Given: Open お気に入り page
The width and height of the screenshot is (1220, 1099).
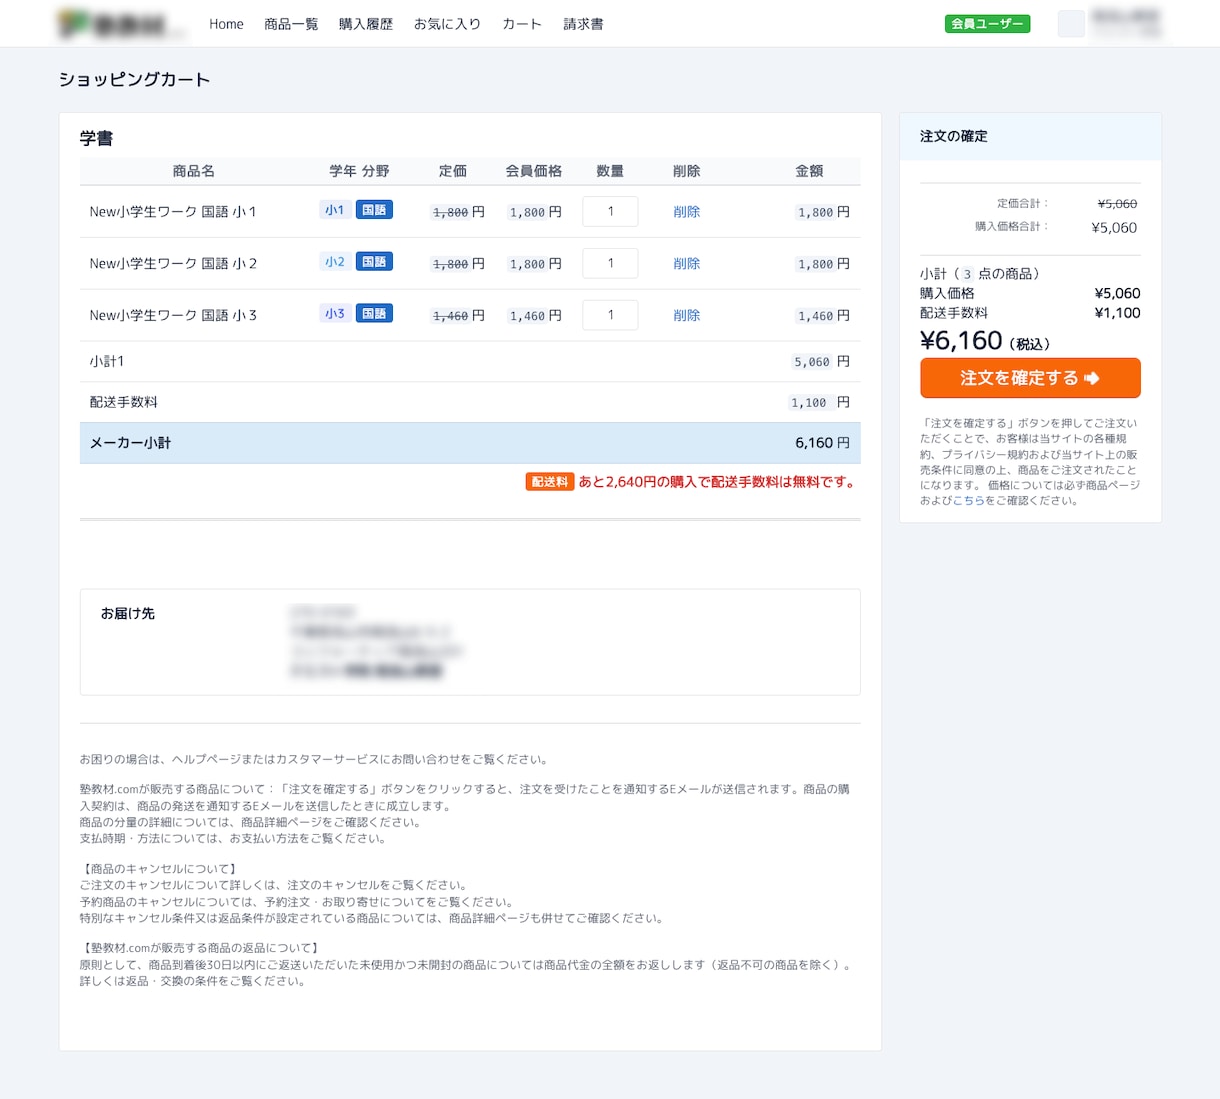Looking at the screenshot, I should click(x=447, y=24).
